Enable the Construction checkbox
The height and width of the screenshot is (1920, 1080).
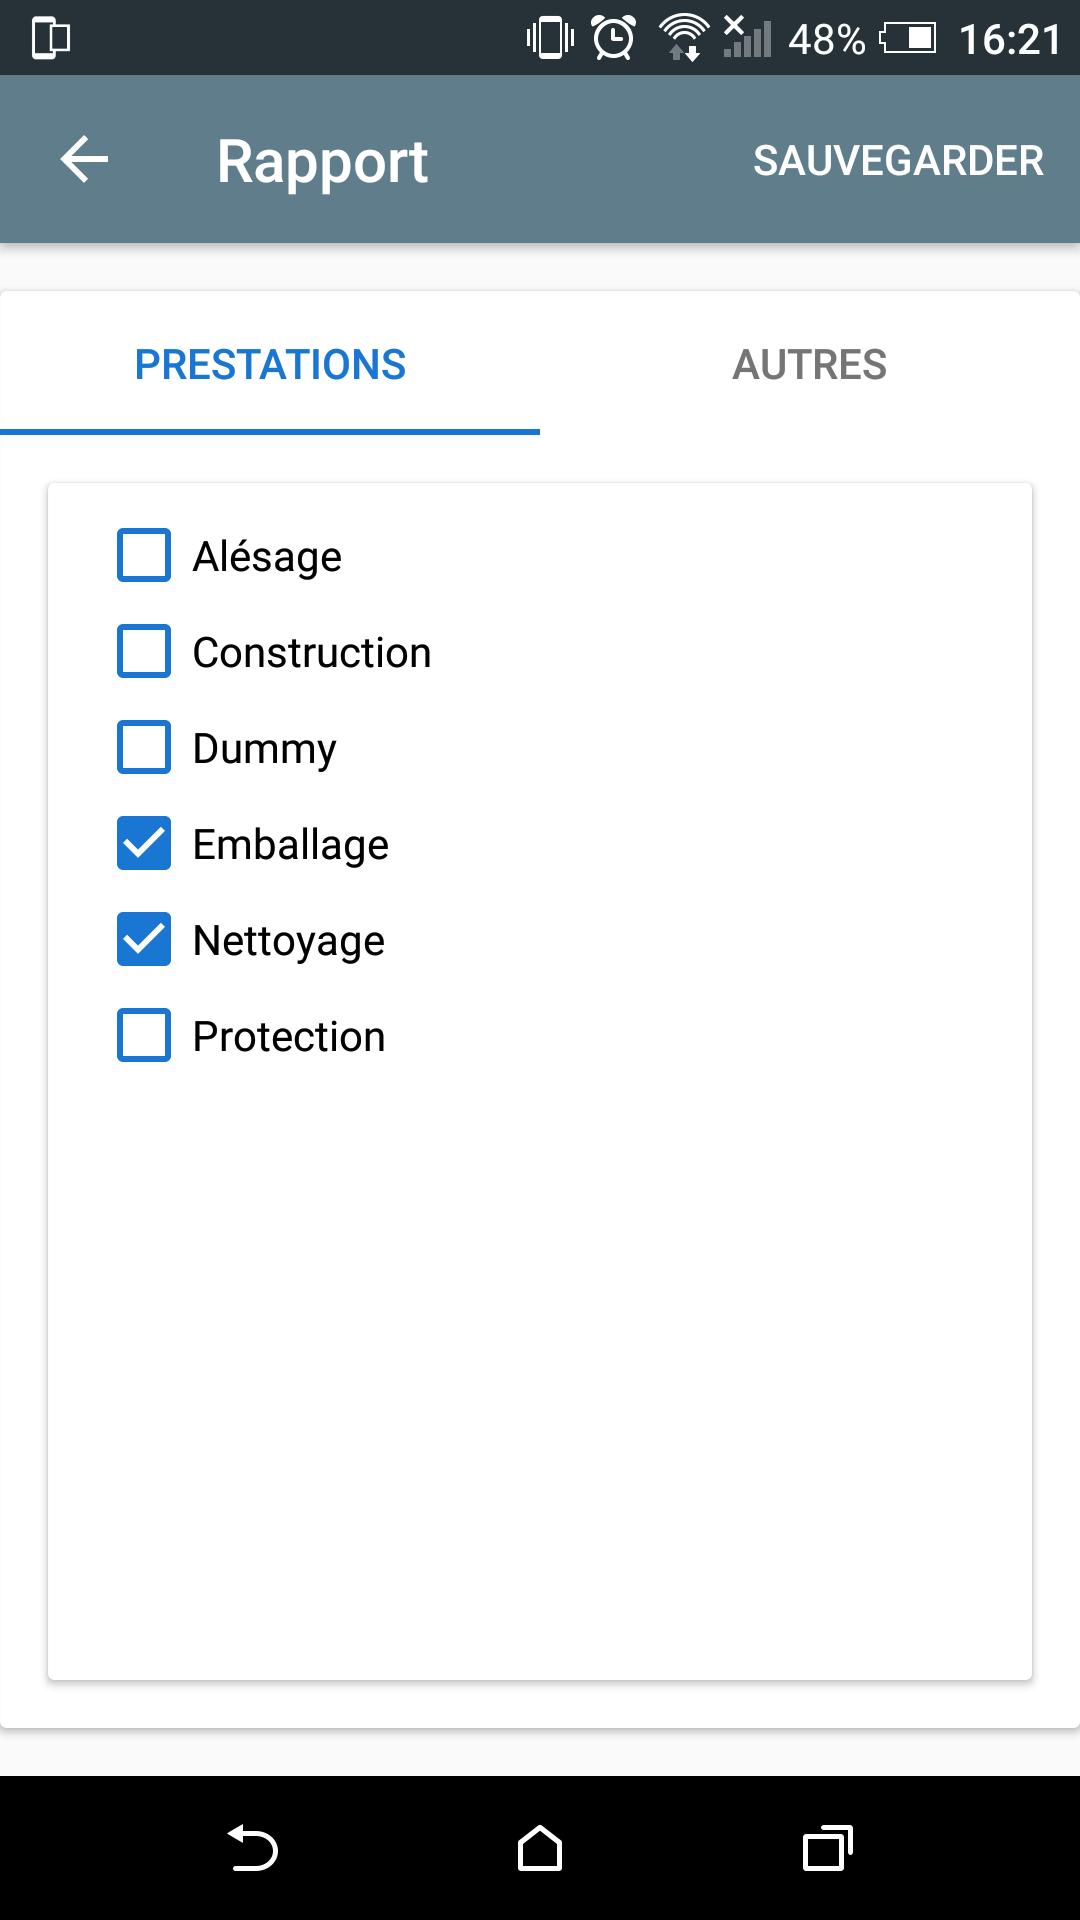[x=144, y=651]
